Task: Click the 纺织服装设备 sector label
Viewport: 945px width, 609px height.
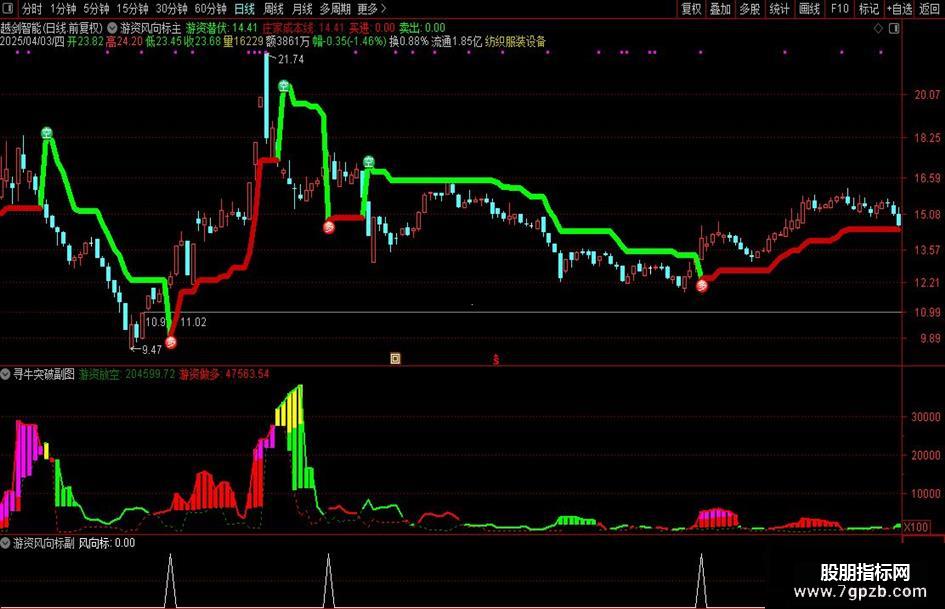Action: pyautogui.click(x=515, y=42)
